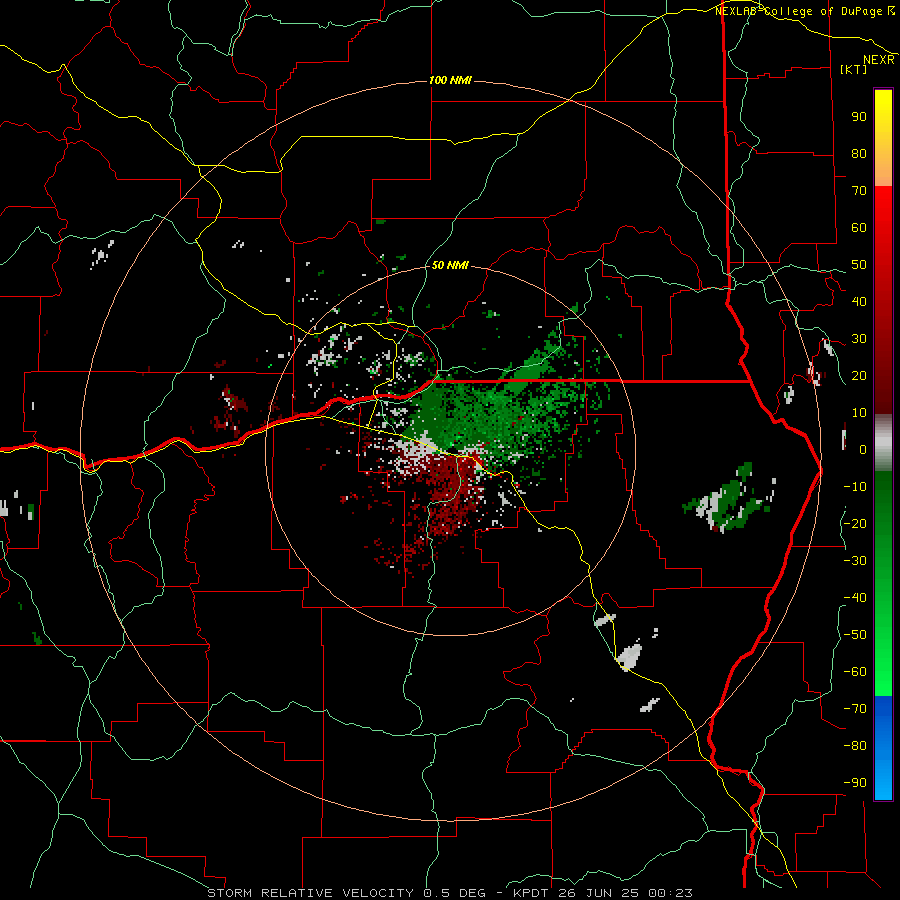This screenshot has height=900, width=900.
Task: Click the '100 NMI' range ring label
Action: pos(450,80)
